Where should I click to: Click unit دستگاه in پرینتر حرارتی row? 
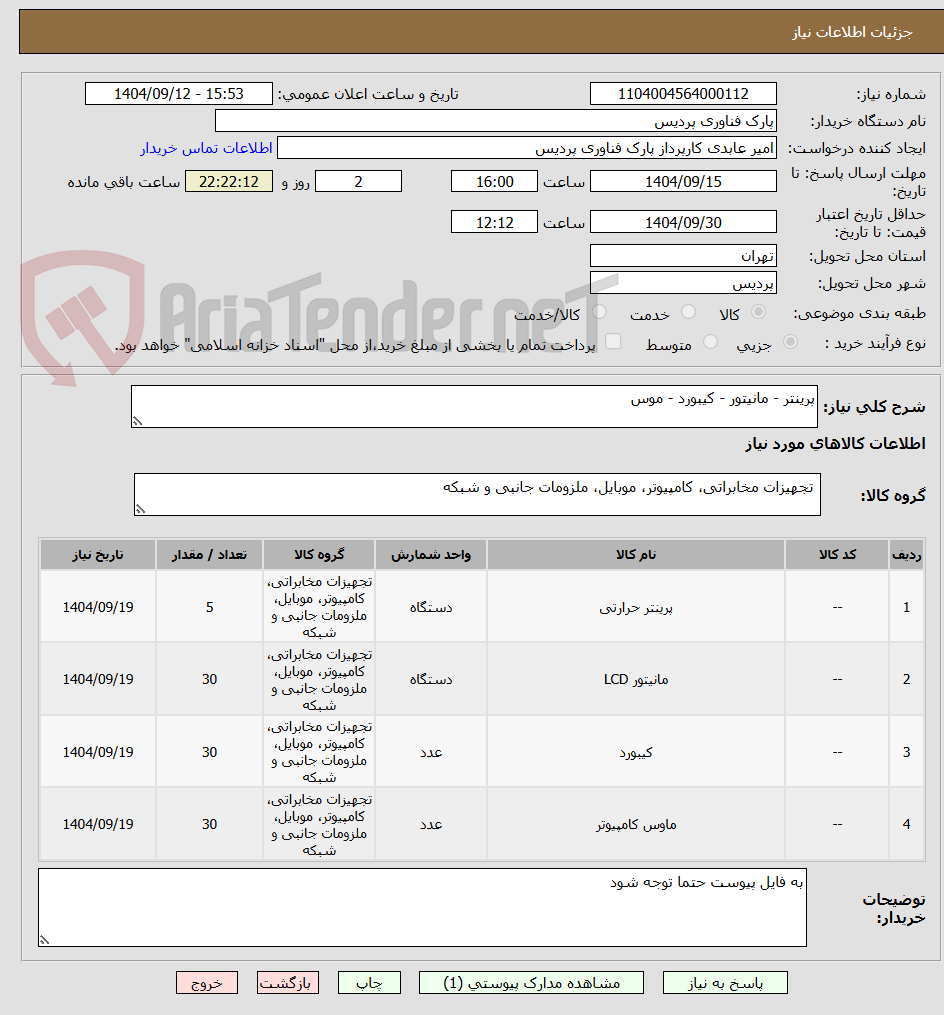431,607
